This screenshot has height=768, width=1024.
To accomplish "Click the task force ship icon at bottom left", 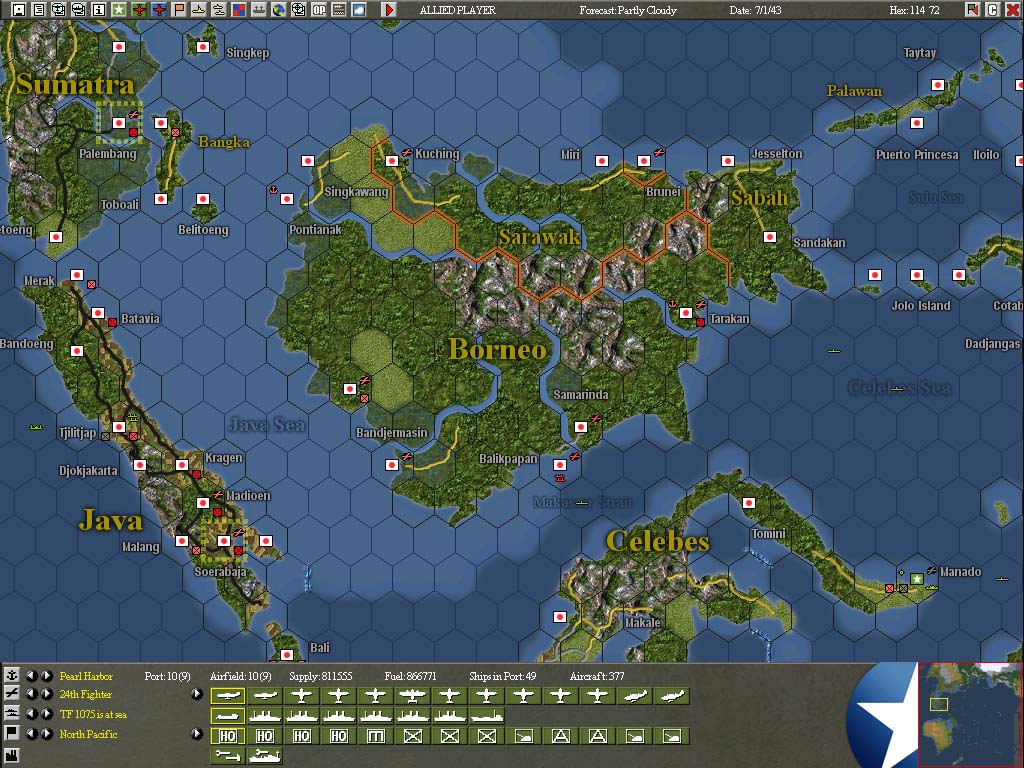I will point(11,714).
